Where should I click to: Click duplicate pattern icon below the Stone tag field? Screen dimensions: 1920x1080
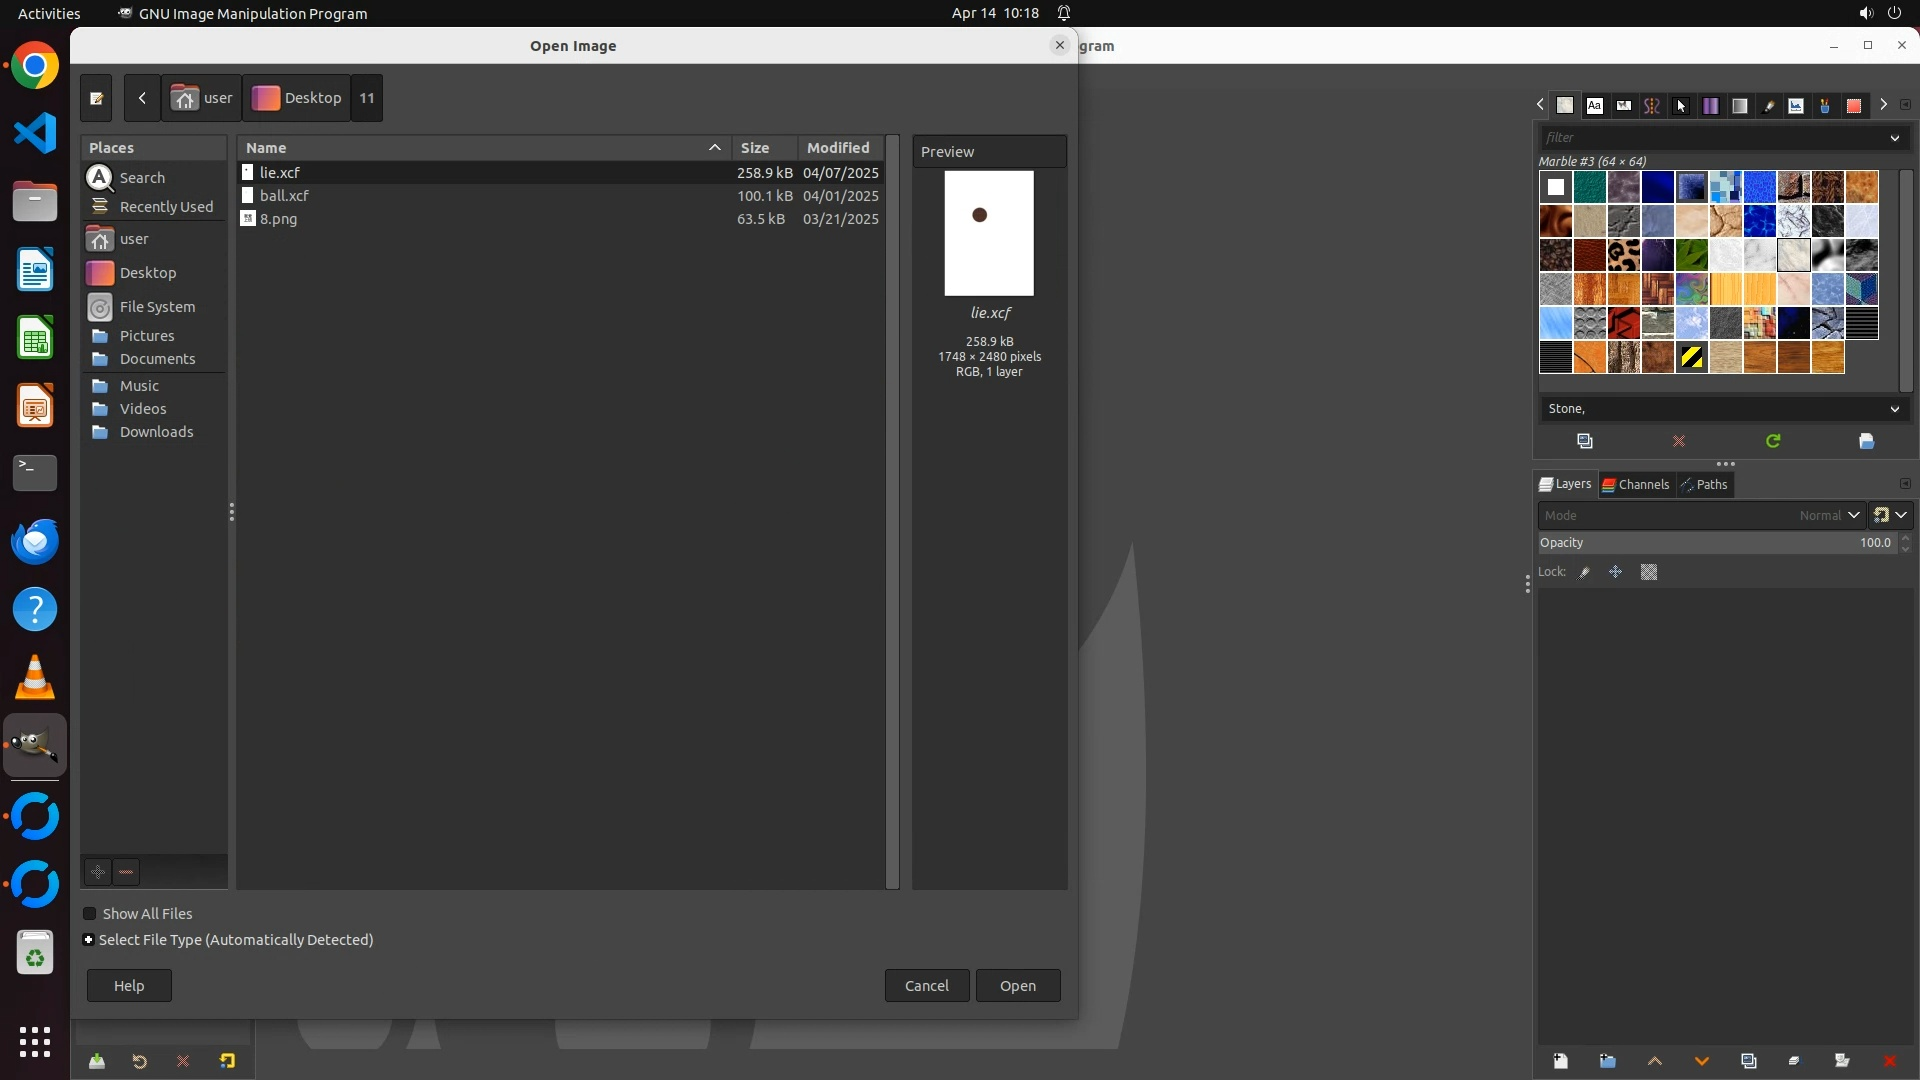[x=1584, y=441]
